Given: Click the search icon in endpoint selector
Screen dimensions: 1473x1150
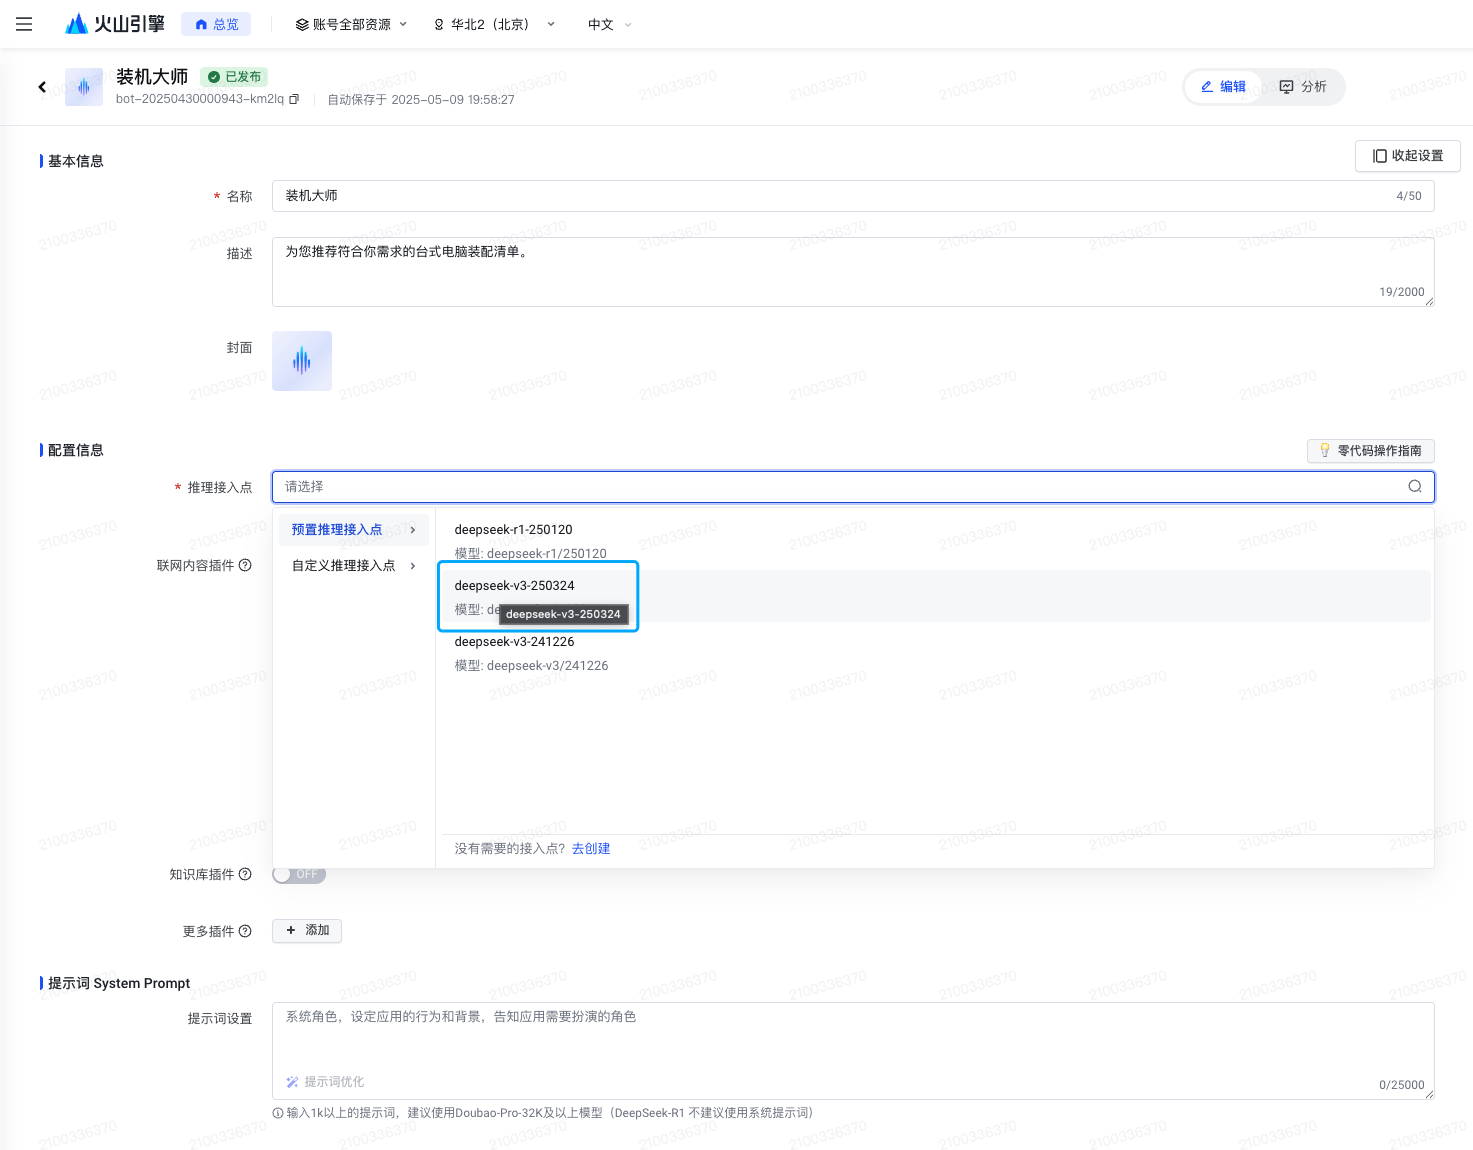Looking at the screenshot, I should (x=1415, y=487).
